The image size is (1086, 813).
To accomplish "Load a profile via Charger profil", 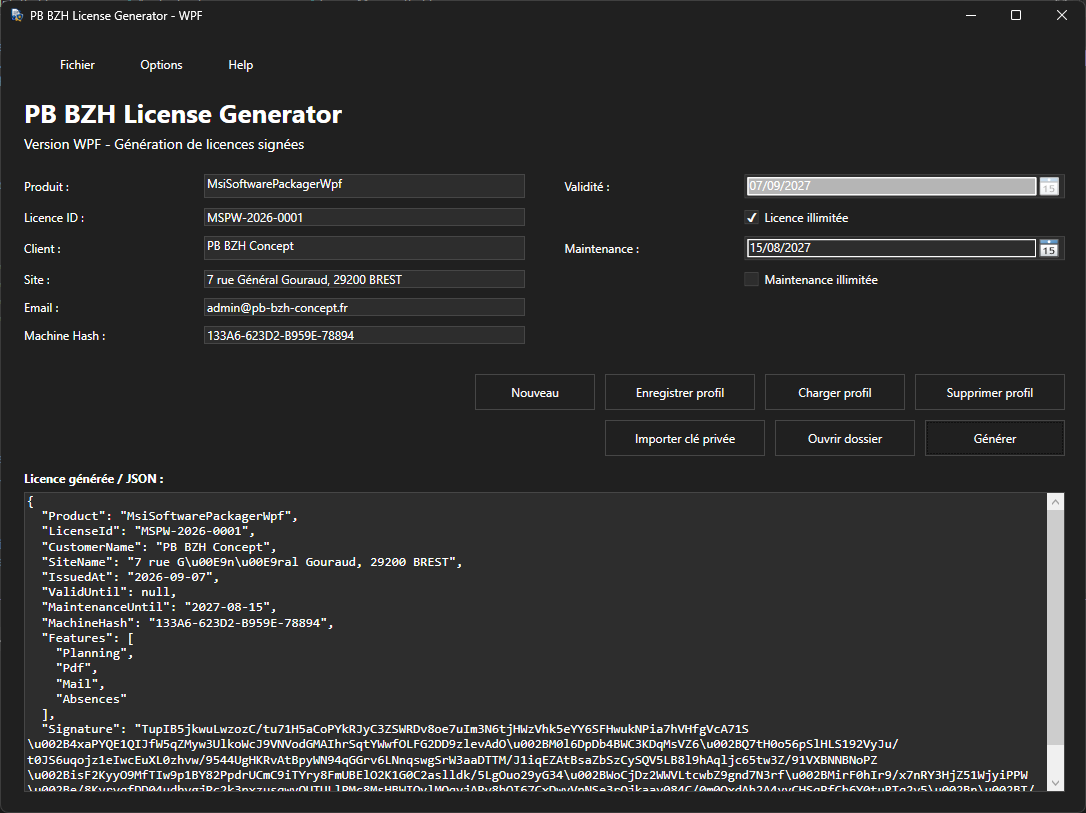I will (835, 393).
